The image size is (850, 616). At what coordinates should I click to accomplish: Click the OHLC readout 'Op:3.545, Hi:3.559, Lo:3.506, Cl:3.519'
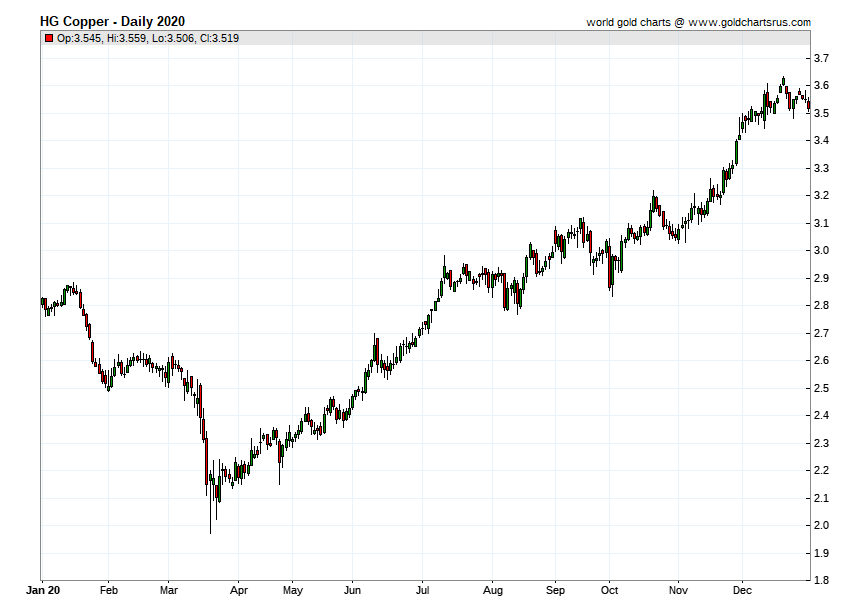coord(148,38)
